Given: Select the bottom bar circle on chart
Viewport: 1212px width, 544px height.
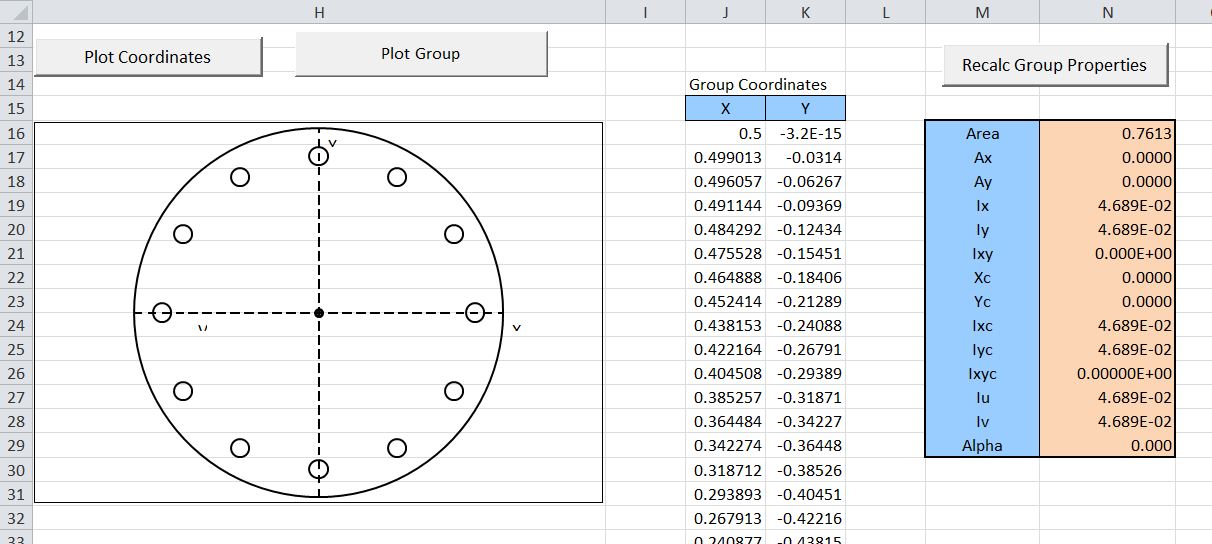Looking at the screenshot, I should pyautogui.click(x=318, y=469).
